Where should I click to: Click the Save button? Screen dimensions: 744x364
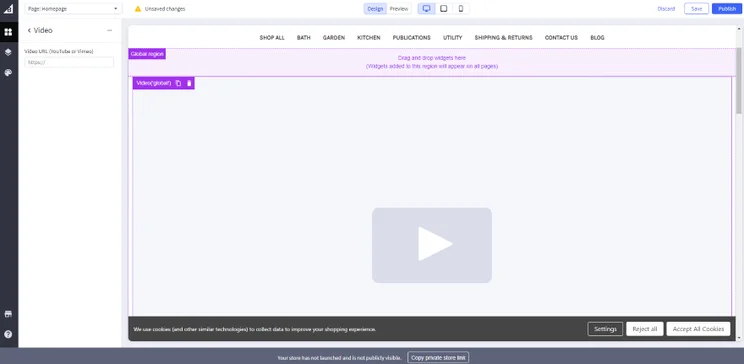pos(697,9)
